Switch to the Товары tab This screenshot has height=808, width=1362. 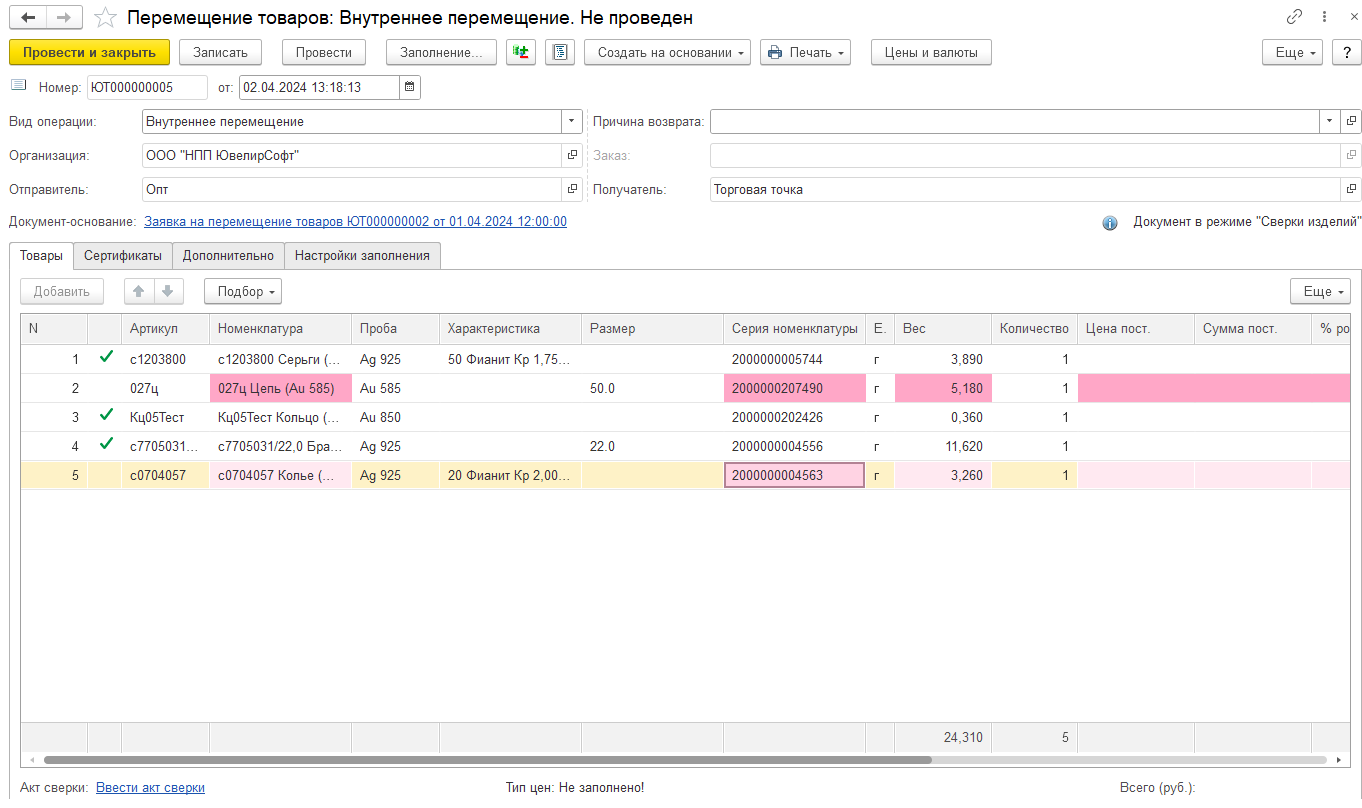[41, 256]
